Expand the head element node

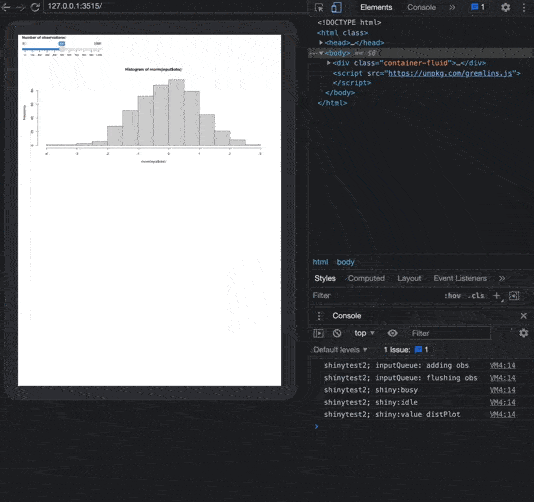[x=321, y=43]
